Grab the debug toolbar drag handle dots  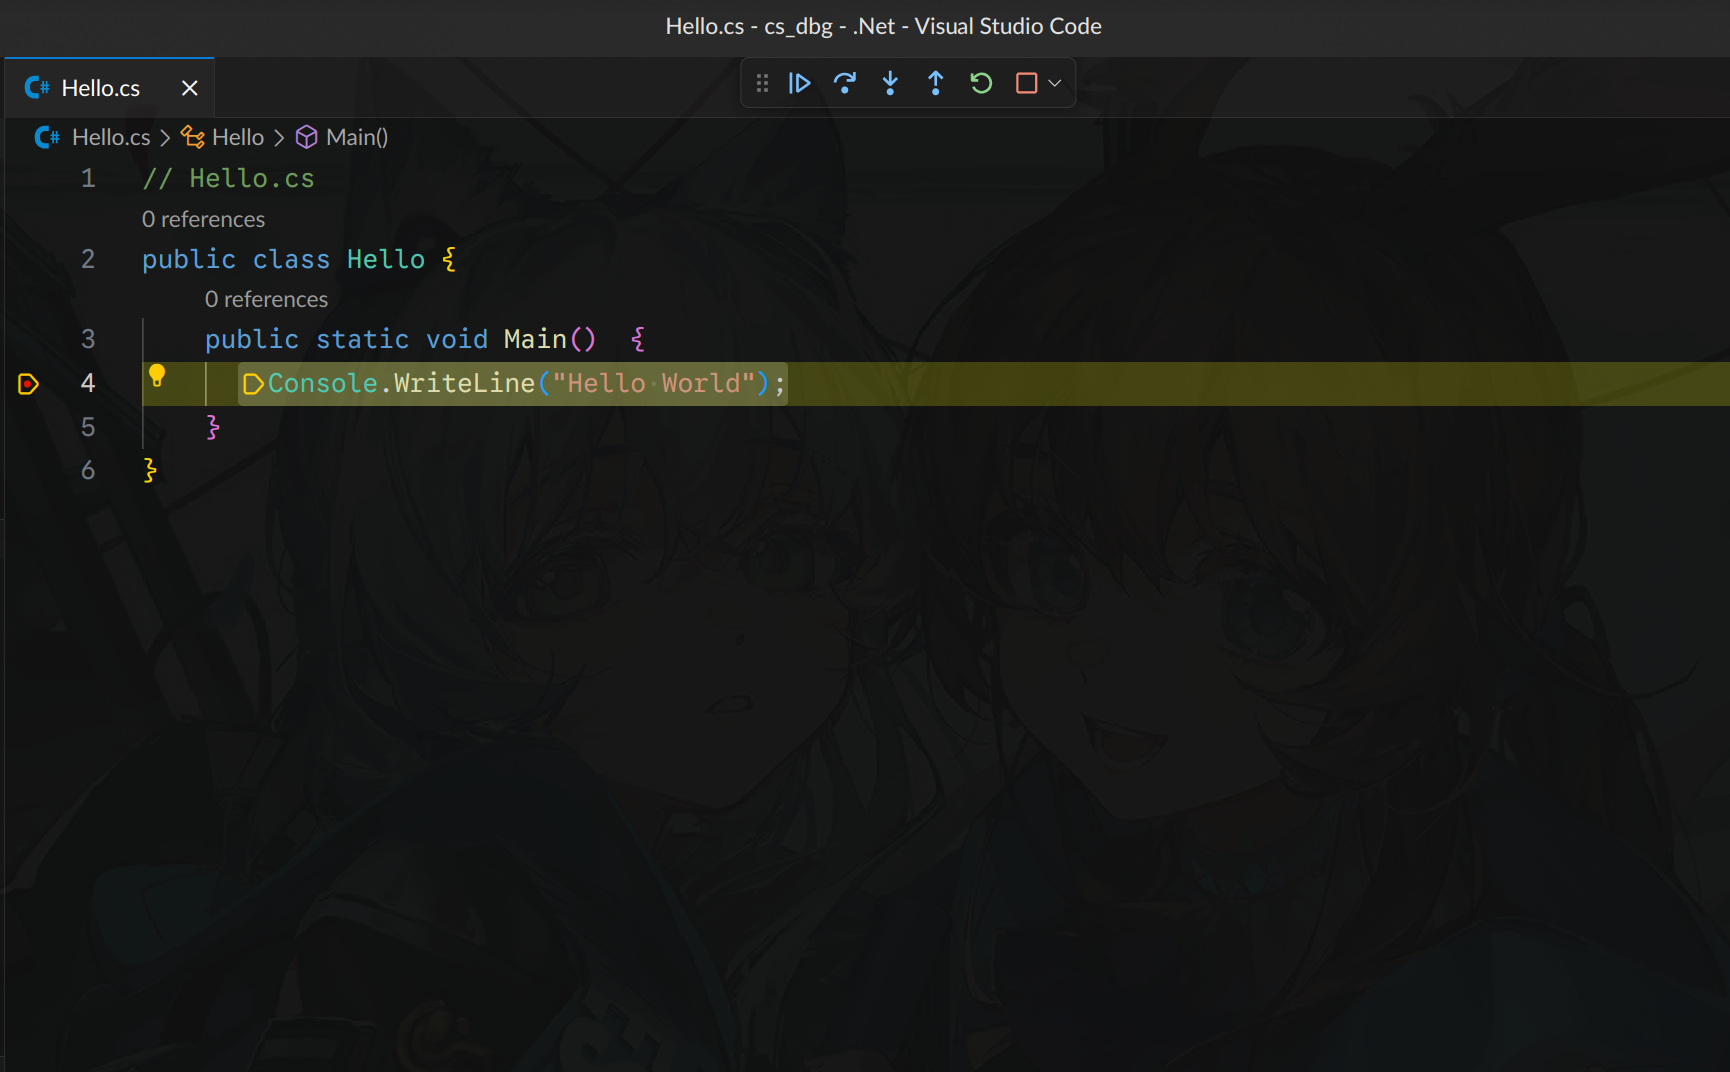(x=762, y=83)
